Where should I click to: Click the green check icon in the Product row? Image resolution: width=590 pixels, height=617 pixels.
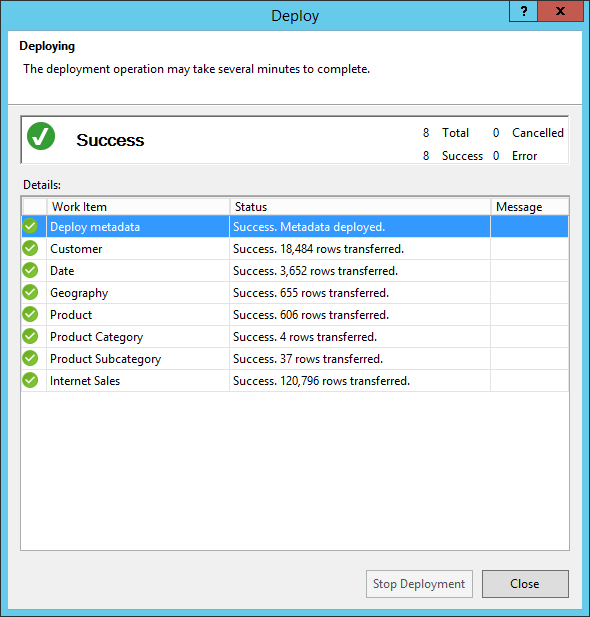tap(30, 314)
